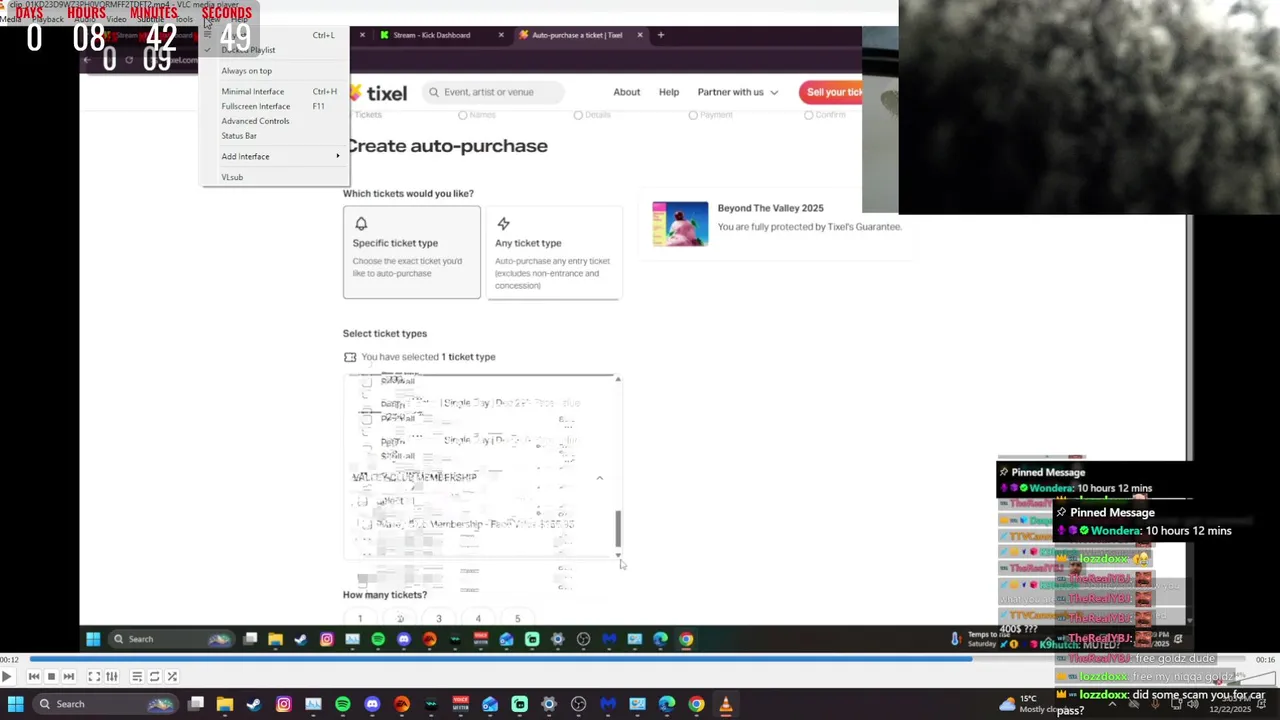Toggle VLC random shuffle button
Image resolution: width=1280 pixels, height=720 pixels.
click(x=172, y=677)
